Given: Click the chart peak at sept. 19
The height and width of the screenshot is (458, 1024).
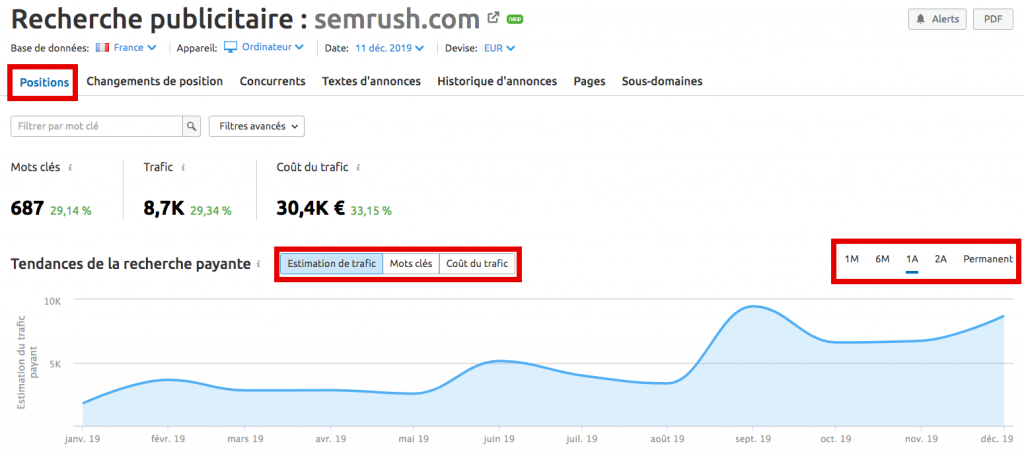Looking at the screenshot, I should (x=754, y=306).
